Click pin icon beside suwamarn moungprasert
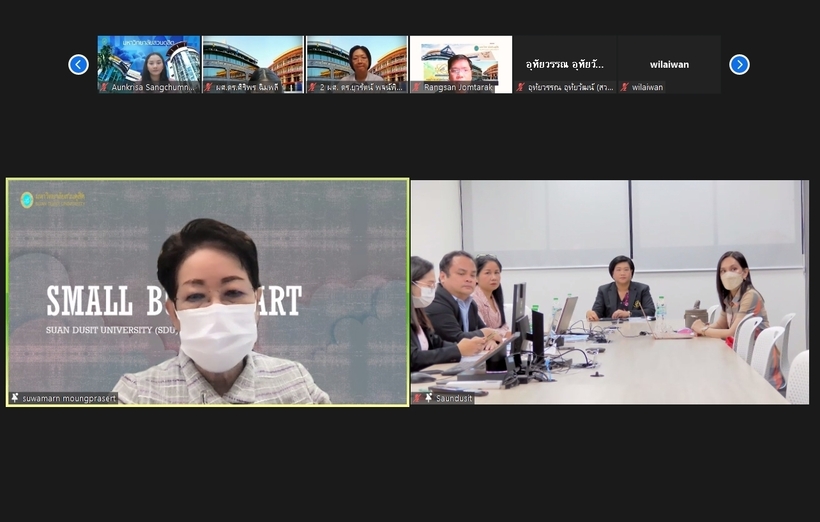 click(x=15, y=399)
